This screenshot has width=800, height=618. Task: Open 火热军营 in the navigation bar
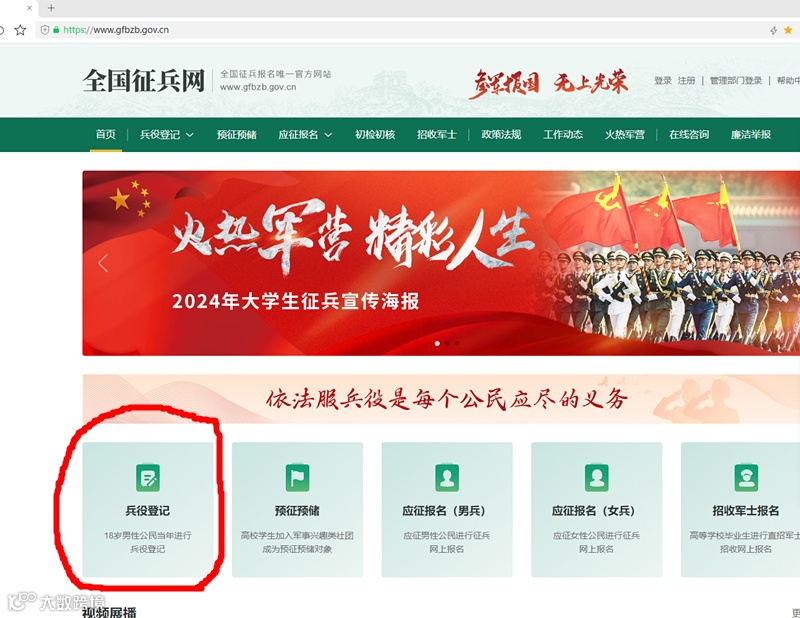pos(624,135)
